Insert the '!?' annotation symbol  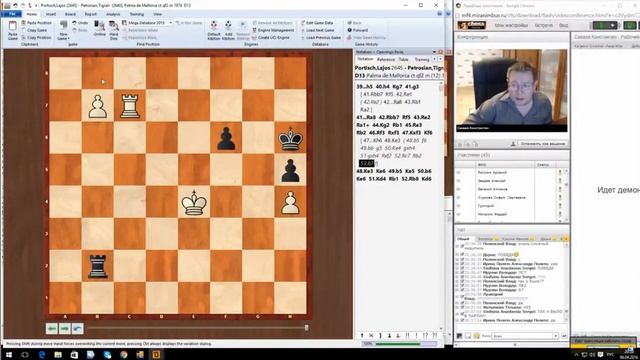(x=425, y=336)
